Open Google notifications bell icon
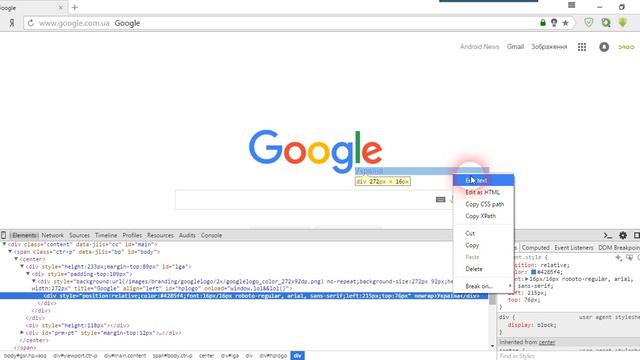Image resolution: width=640 pixels, height=360 pixels. 604,47
